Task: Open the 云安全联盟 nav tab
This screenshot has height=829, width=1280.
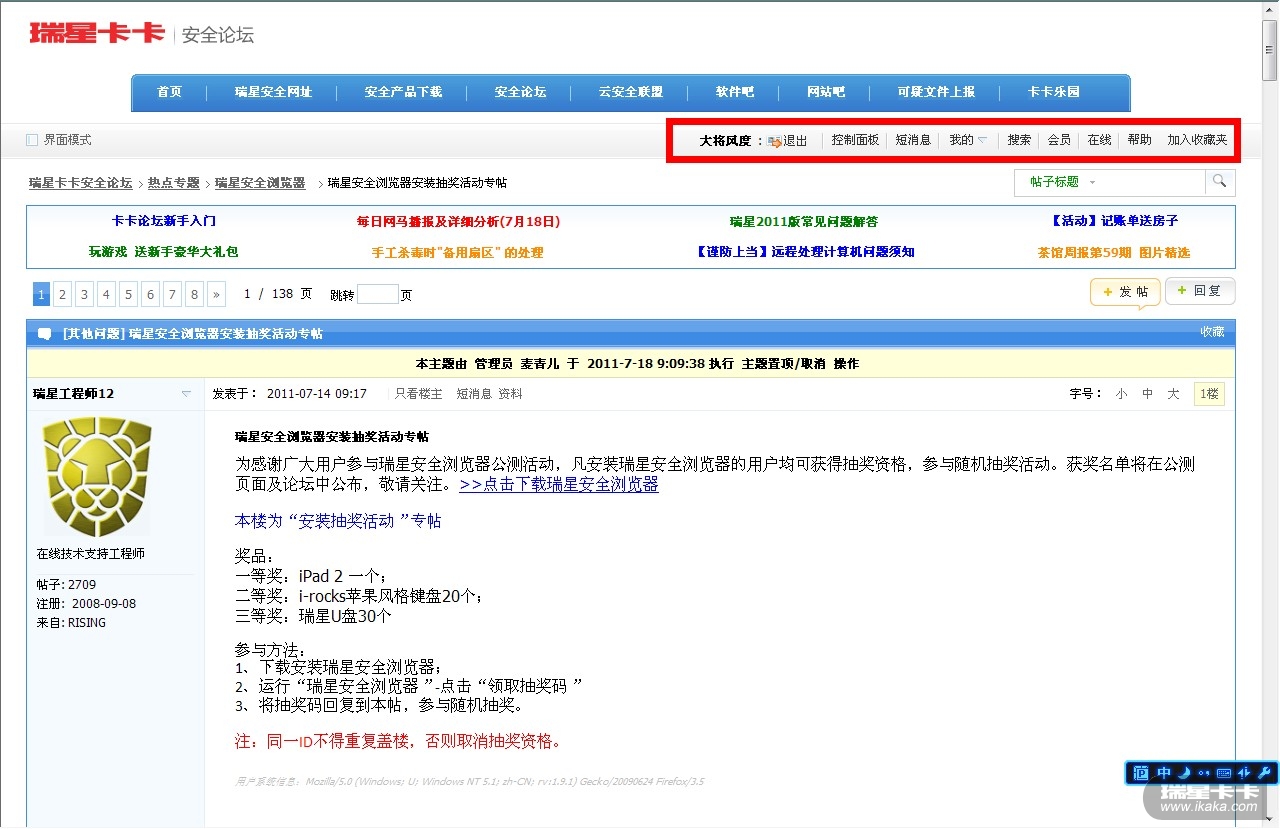Action: pos(630,92)
